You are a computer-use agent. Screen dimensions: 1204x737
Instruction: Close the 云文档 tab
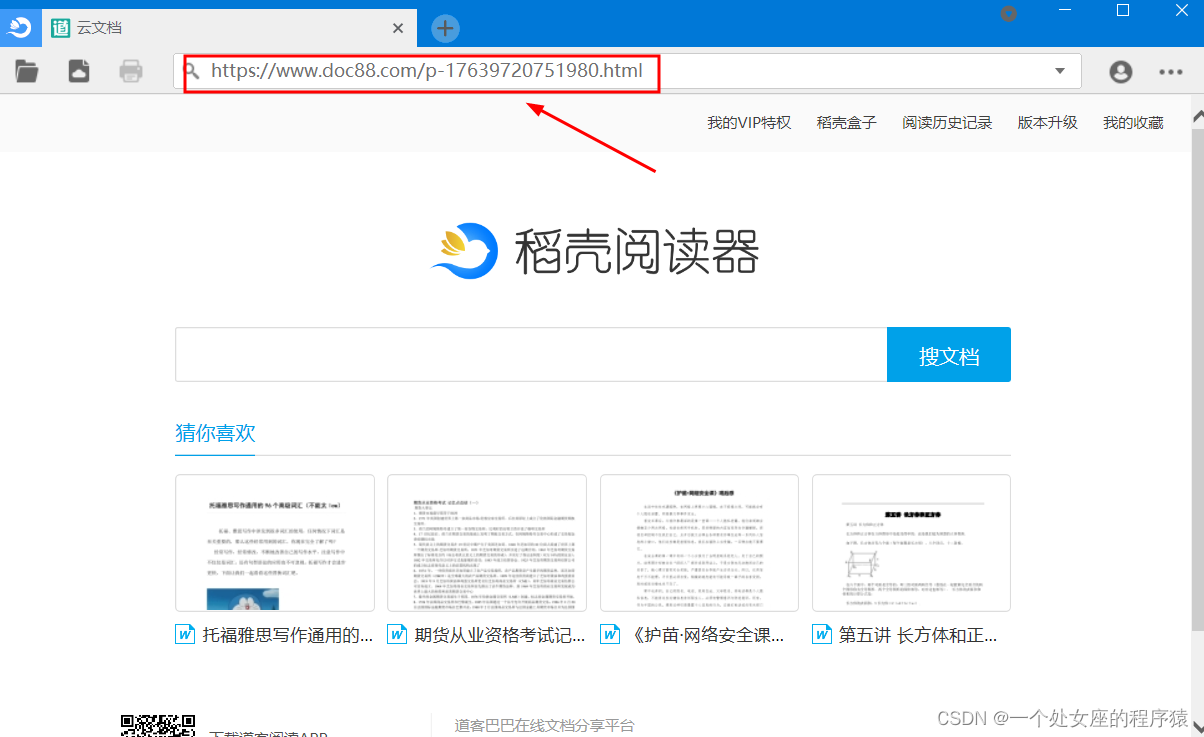click(398, 28)
